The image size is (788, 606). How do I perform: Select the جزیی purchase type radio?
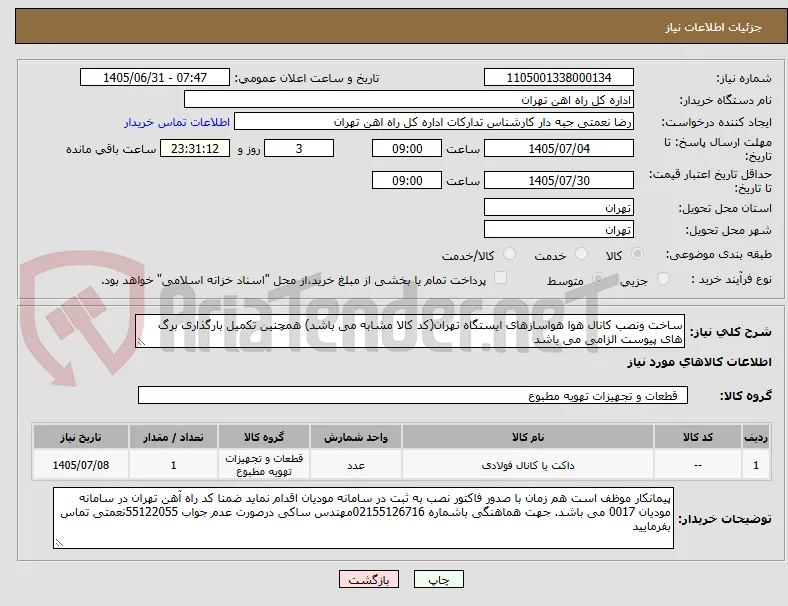[663, 278]
